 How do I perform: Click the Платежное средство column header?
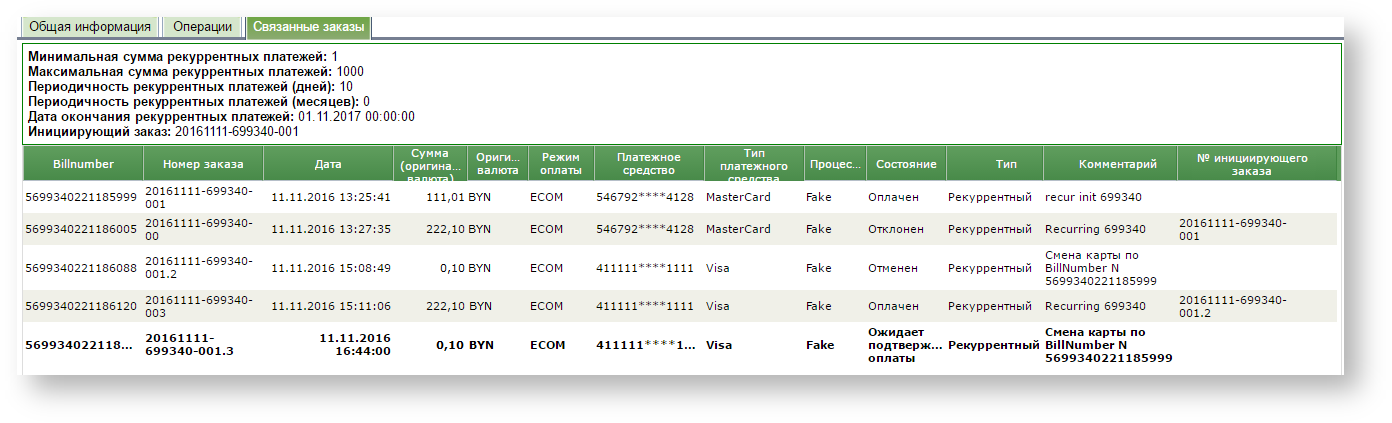(649, 164)
